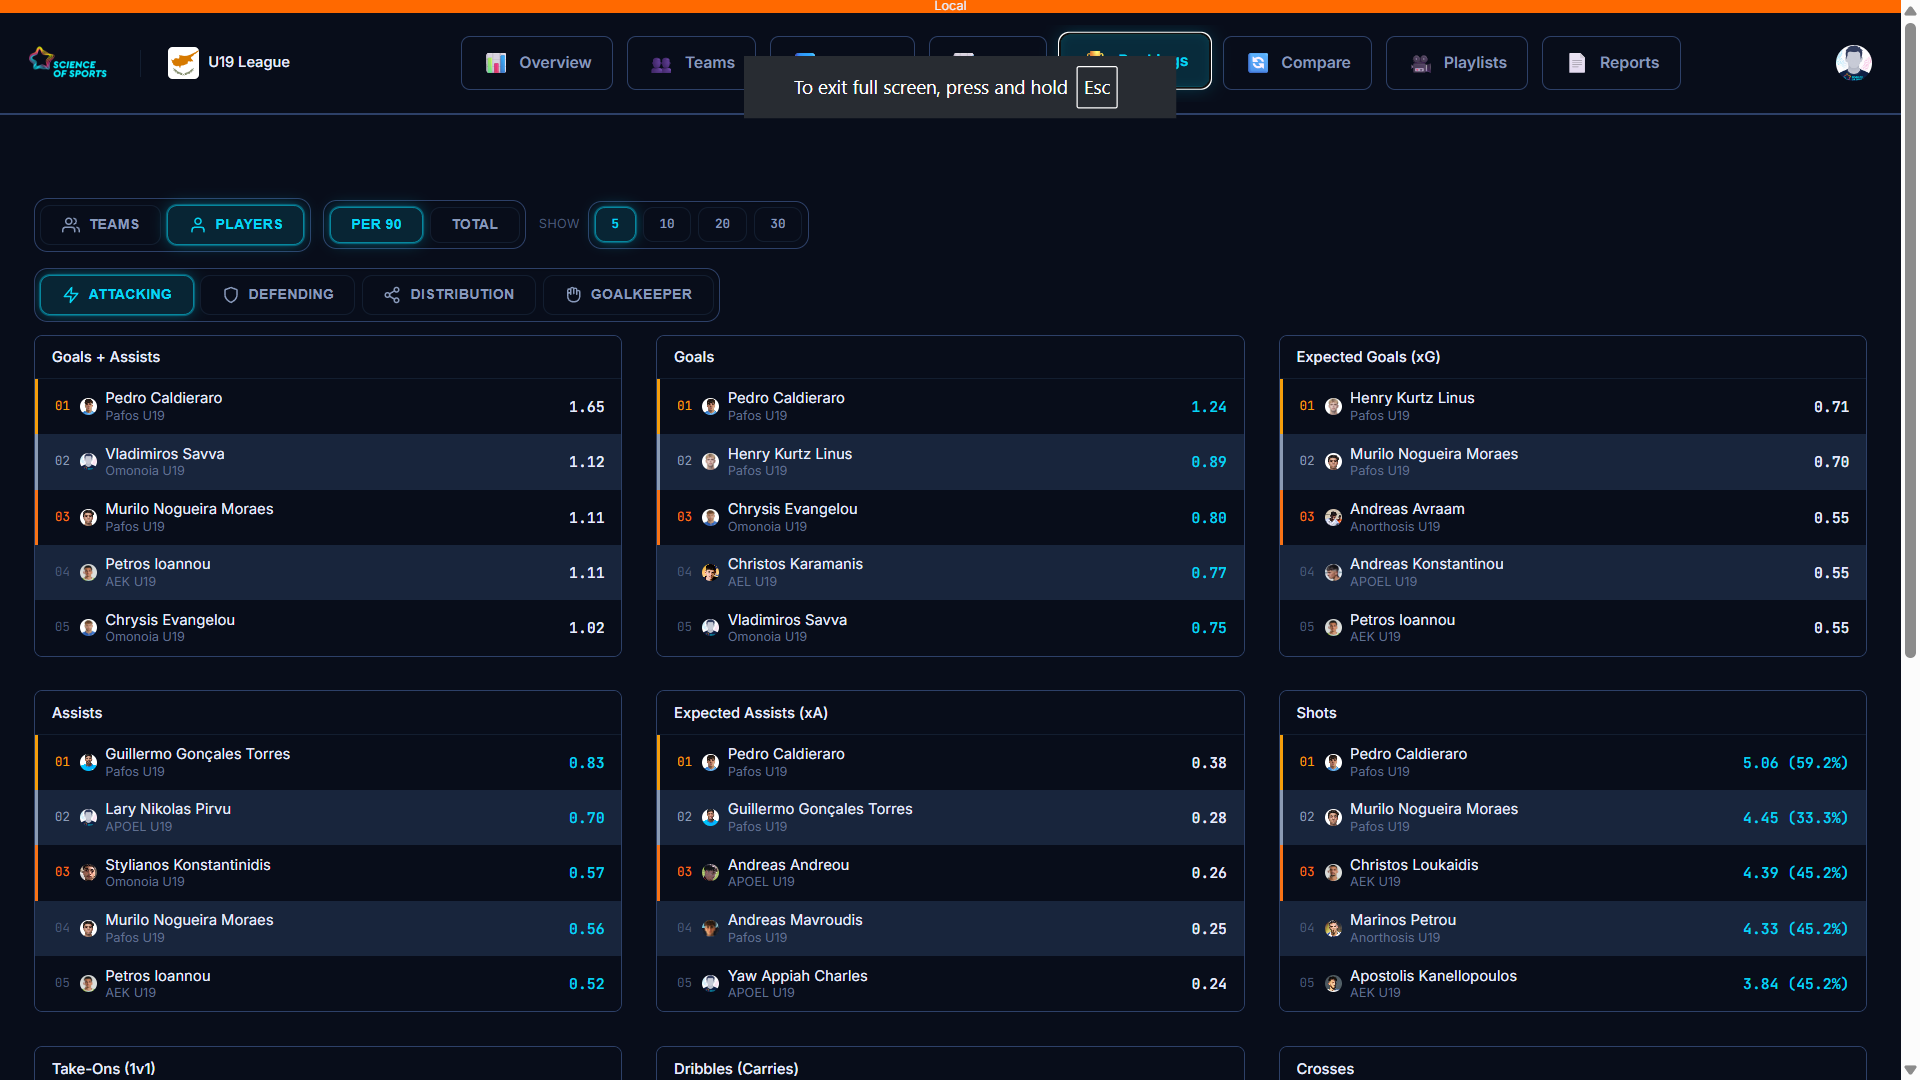Open the user profile avatar
This screenshot has width=1920, height=1080.
point(1853,62)
